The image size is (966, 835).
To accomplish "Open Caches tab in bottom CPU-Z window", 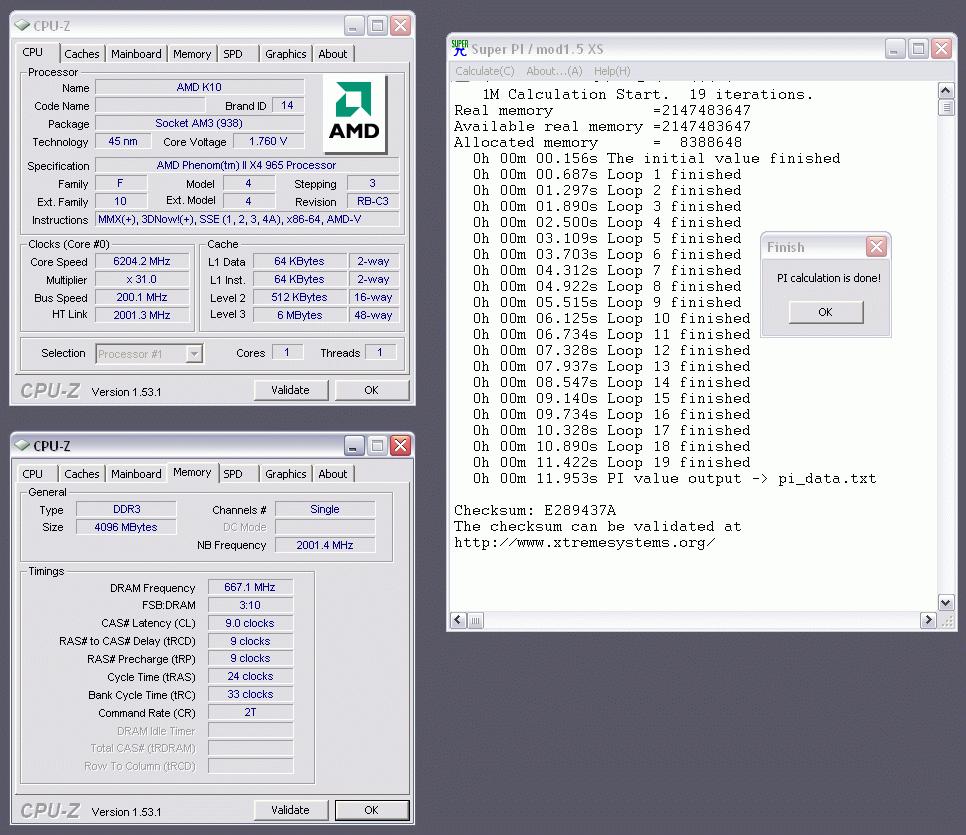I will 81,474.
